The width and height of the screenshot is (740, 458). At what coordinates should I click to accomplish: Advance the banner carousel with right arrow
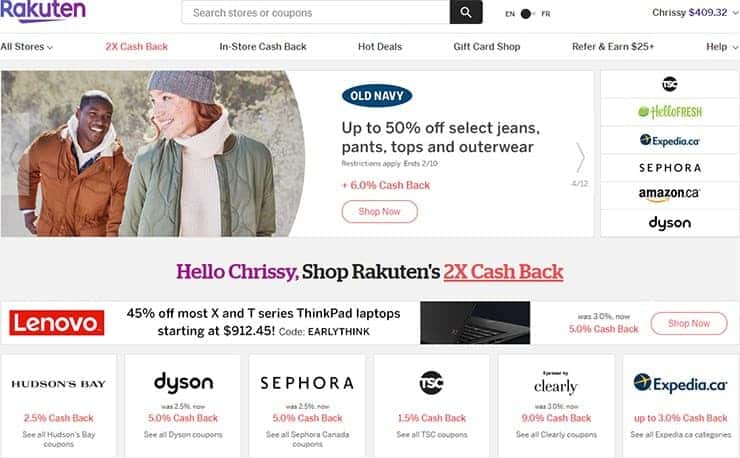580,157
